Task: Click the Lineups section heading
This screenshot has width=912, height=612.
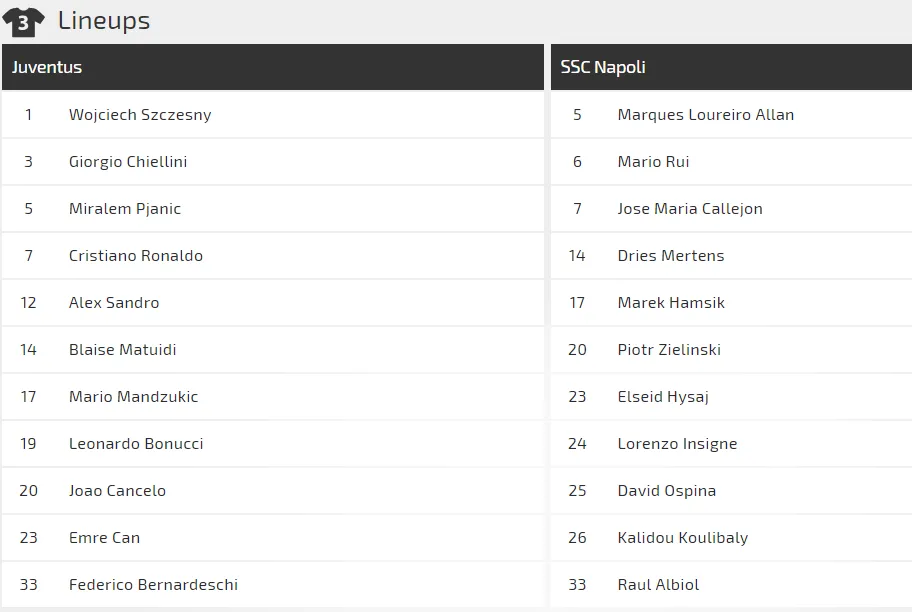Action: (x=104, y=21)
